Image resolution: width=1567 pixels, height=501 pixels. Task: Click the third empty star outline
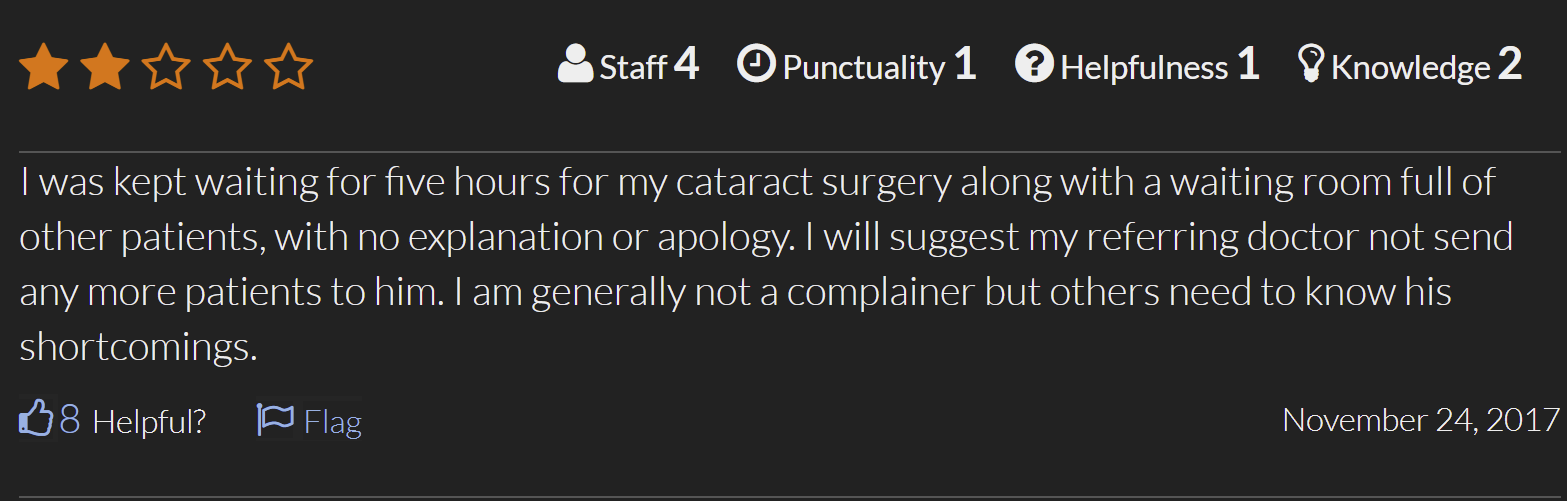pyautogui.click(x=166, y=67)
